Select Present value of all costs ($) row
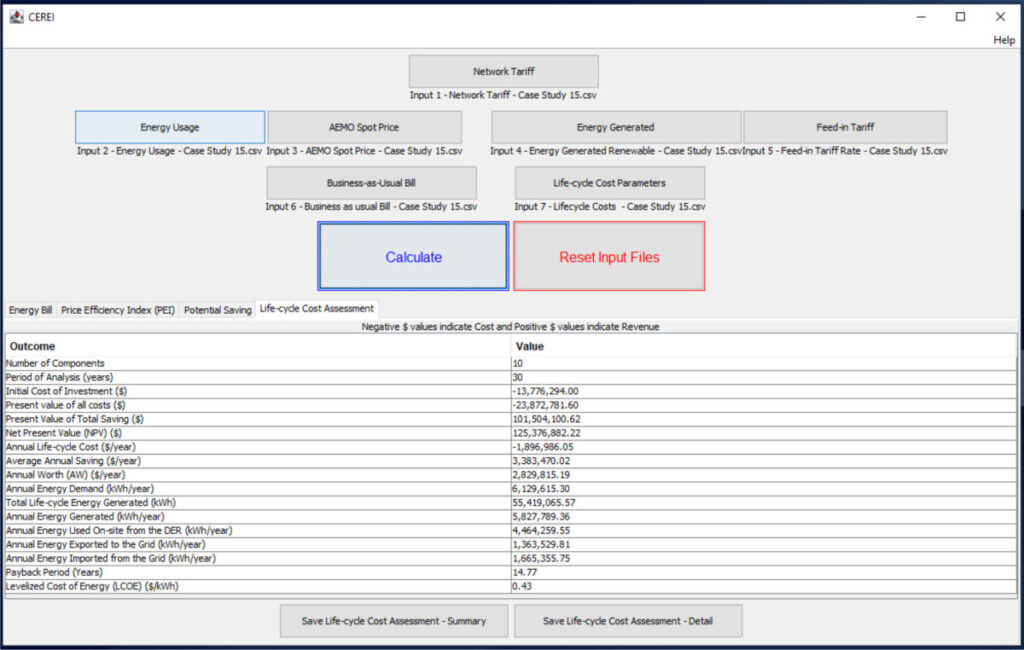1024x650 pixels. pyautogui.click(x=511, y=405)
